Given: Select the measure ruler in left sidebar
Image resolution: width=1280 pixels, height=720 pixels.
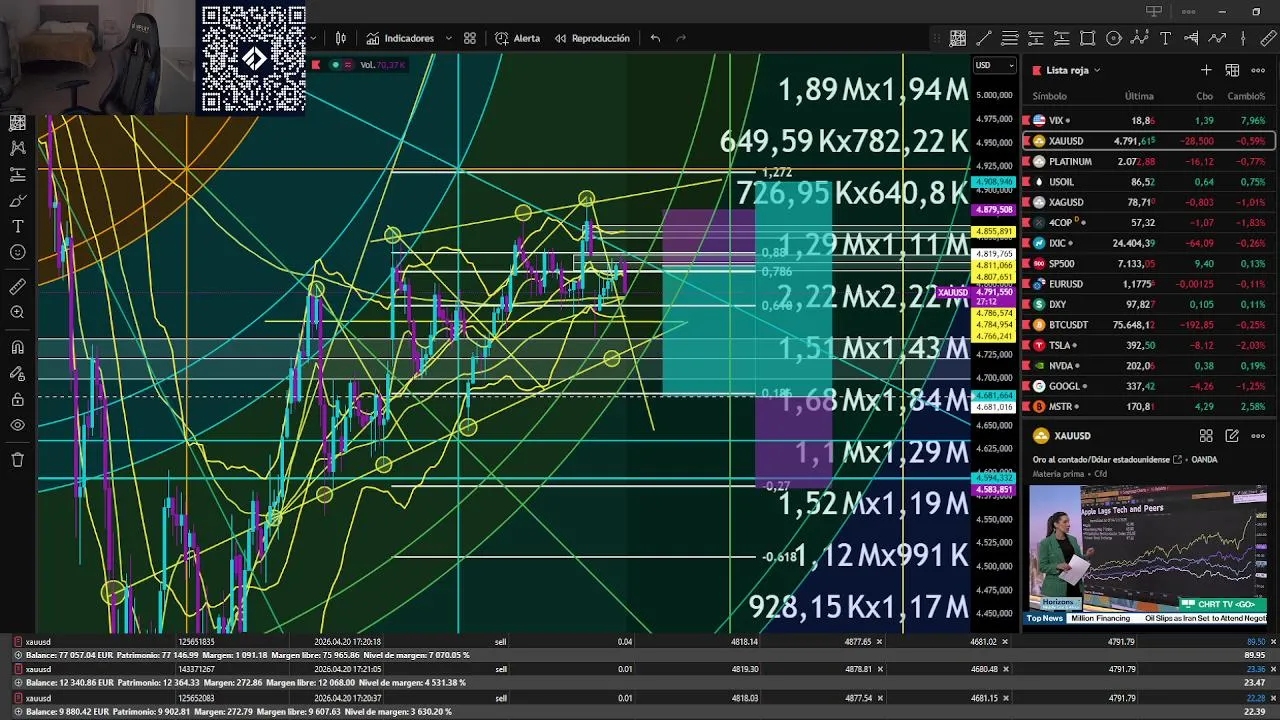Looking at the screenshot, I should (x=17, y=286).
